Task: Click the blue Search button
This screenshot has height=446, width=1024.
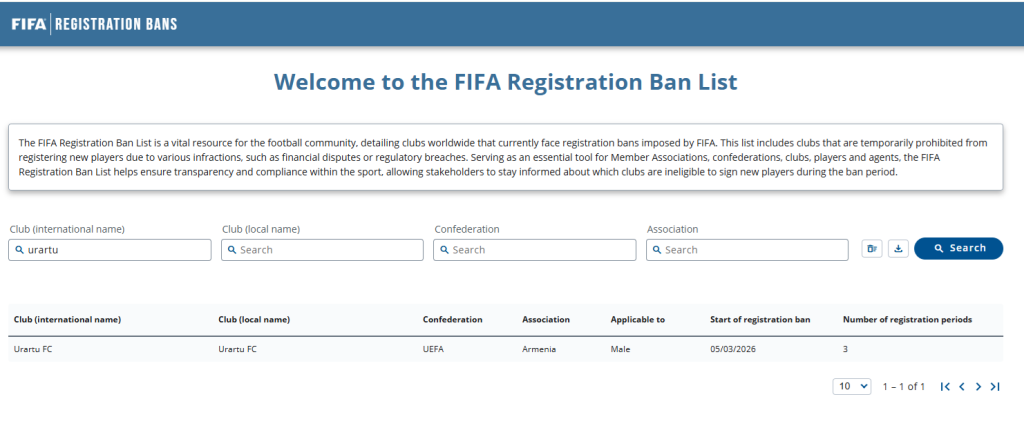Action: point(958,249)
